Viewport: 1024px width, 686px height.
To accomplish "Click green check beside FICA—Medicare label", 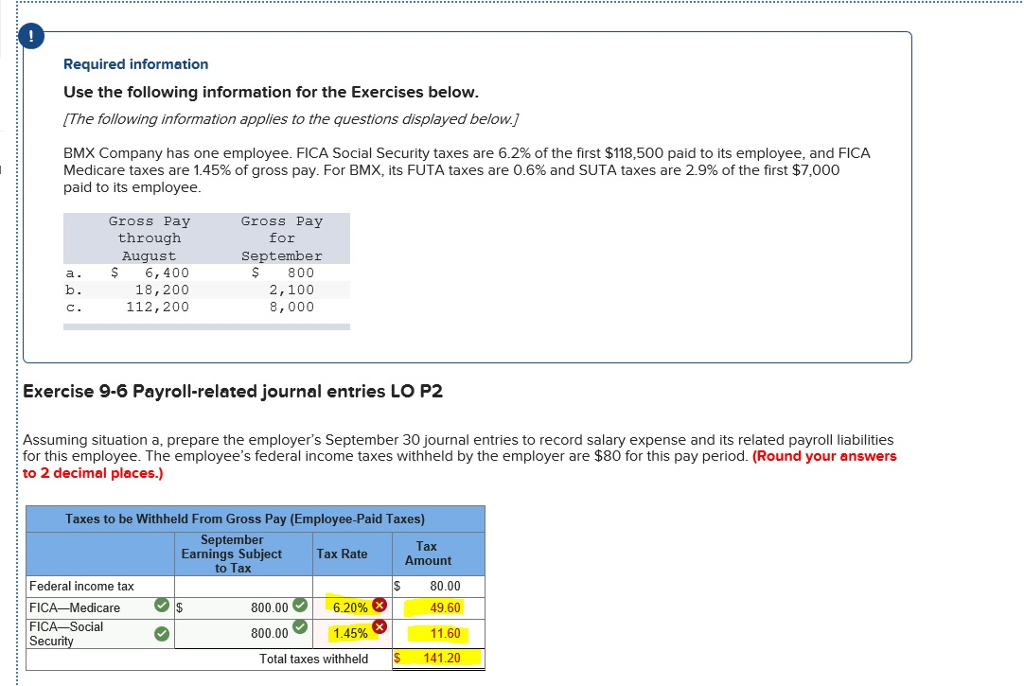I will tap(161, 605).
